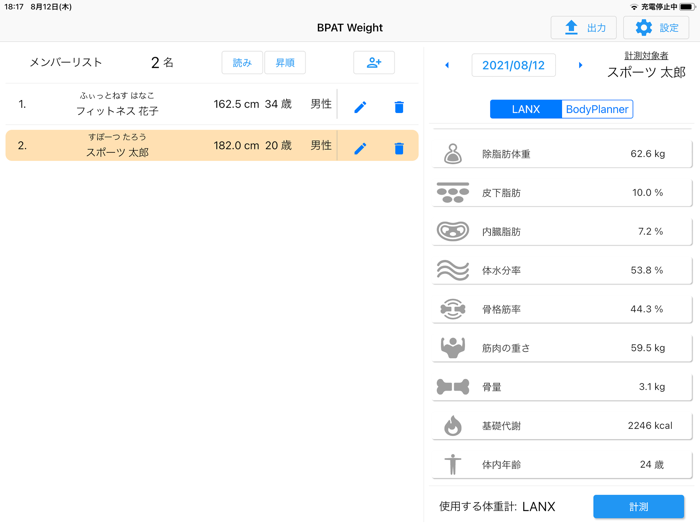Click the 計測 measure button
Viewport: 700px width, 525px height.
[x=638, y=507]
